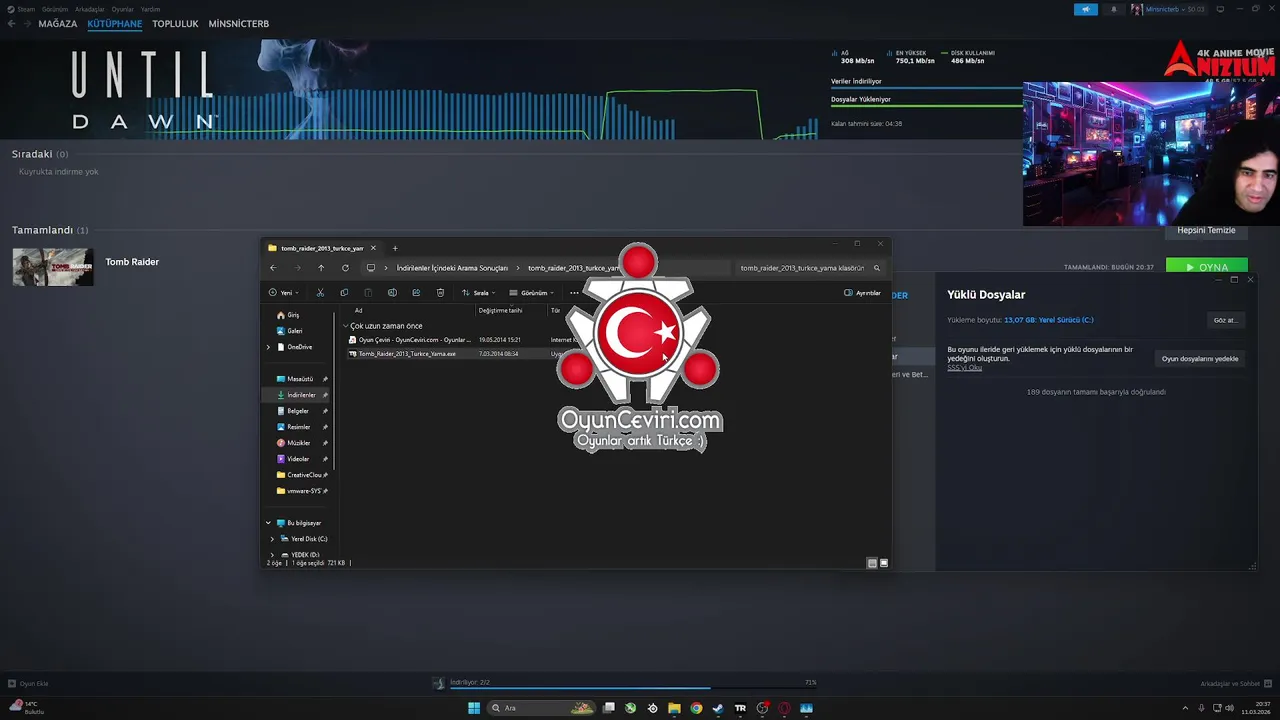The height and width of the screenshot is (720, 1280).
Task: Click the Steam Oyun Ekle plus icon
Action: (x=12, y=684)
